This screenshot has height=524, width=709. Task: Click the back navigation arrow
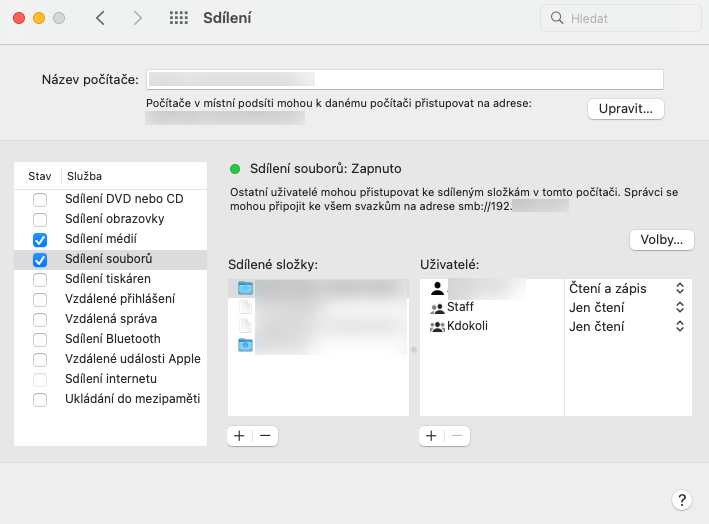[100, 18]
